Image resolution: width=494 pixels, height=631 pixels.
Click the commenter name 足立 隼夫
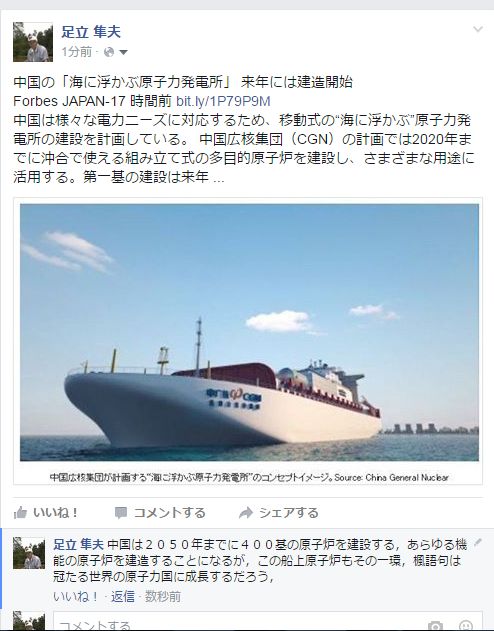coord(78,544)
